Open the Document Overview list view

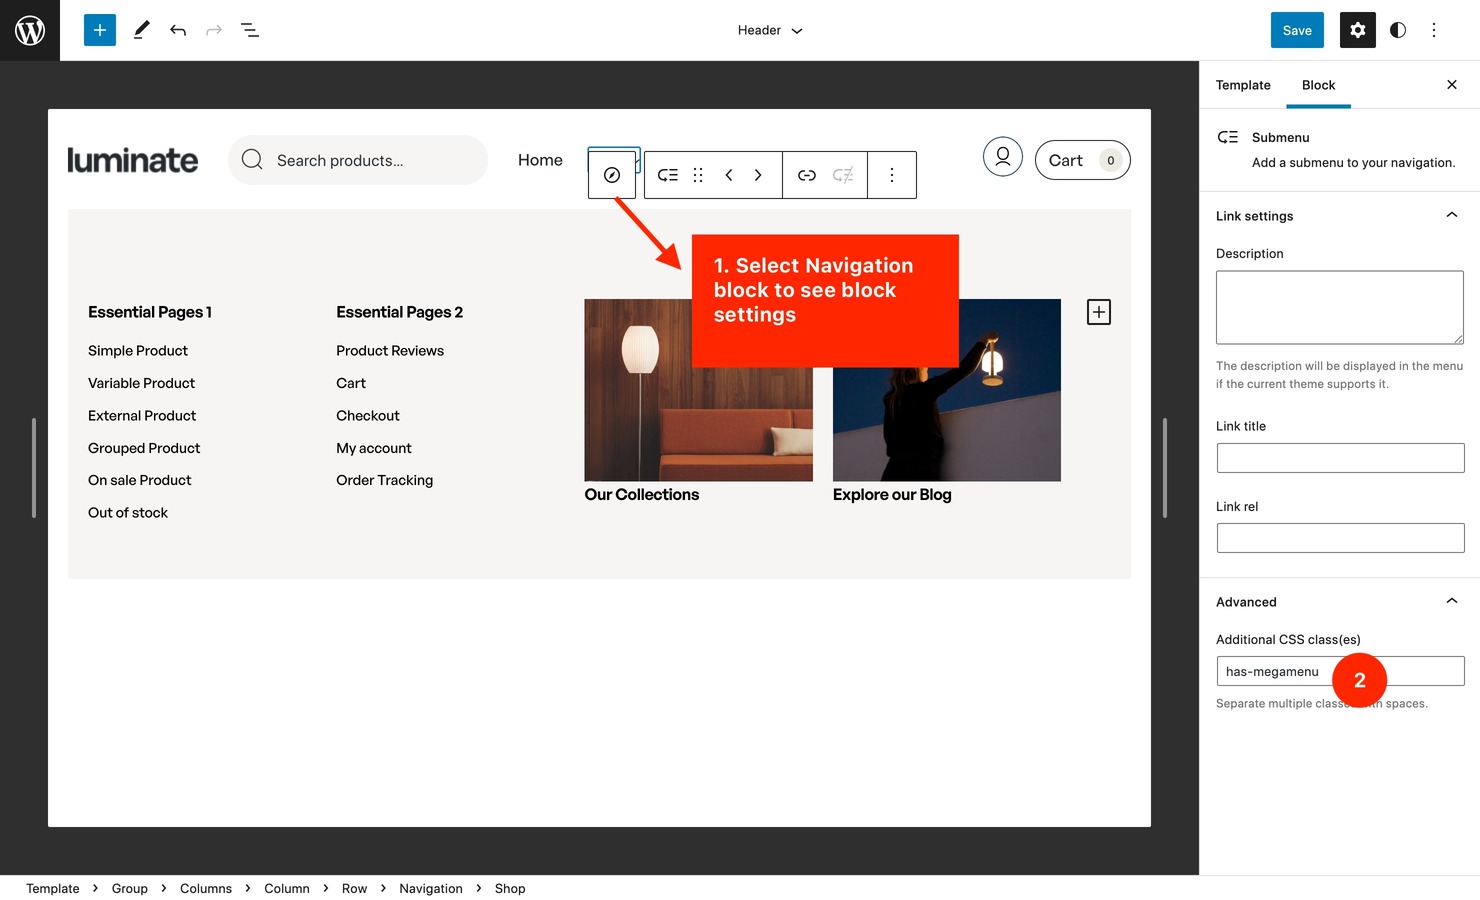250,30
